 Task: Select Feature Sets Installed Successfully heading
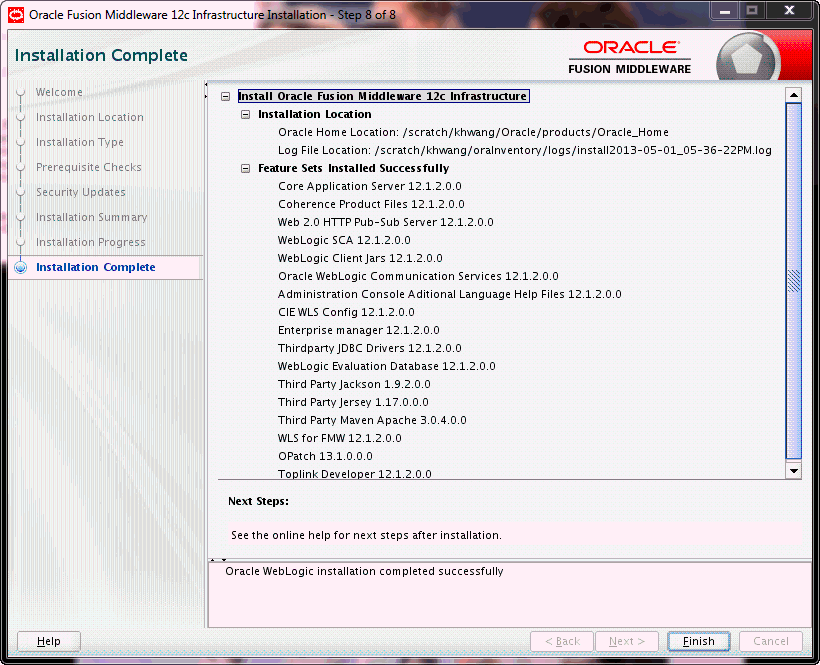(354, 168)
